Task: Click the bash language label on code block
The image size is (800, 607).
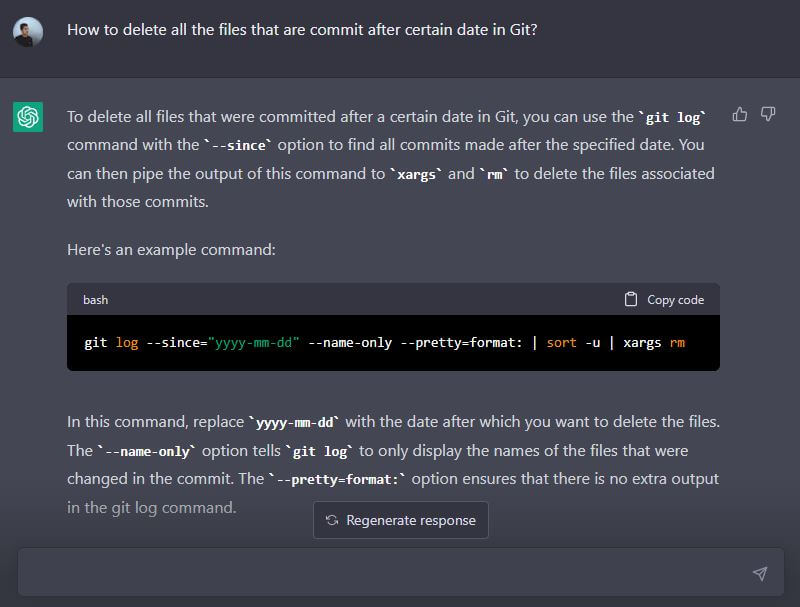Action: 96,300
